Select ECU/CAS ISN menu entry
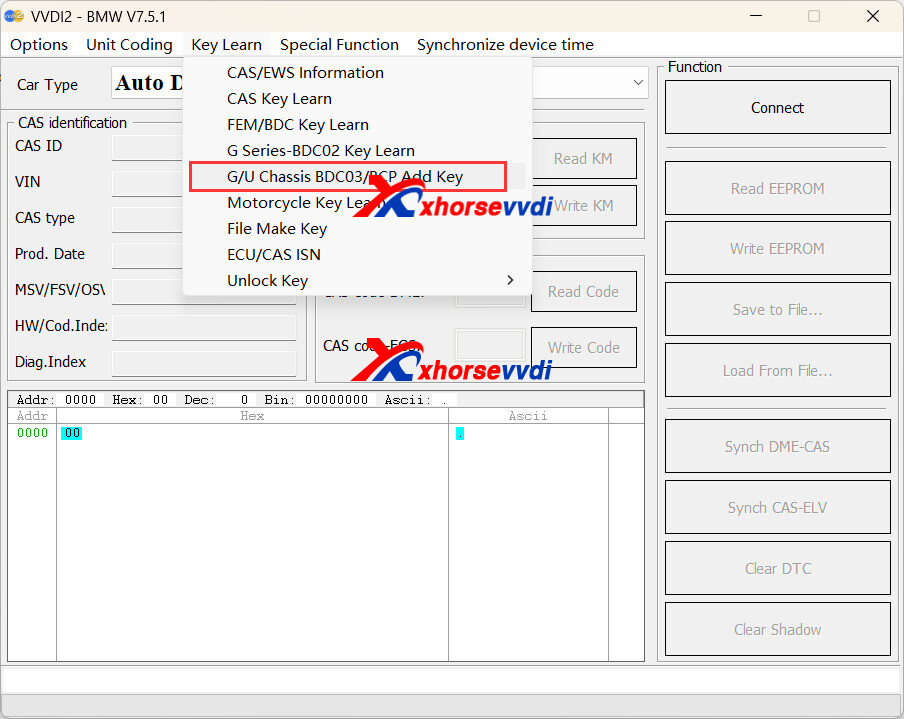The height and width of the screenshot is (719, 904). [273, 255]
